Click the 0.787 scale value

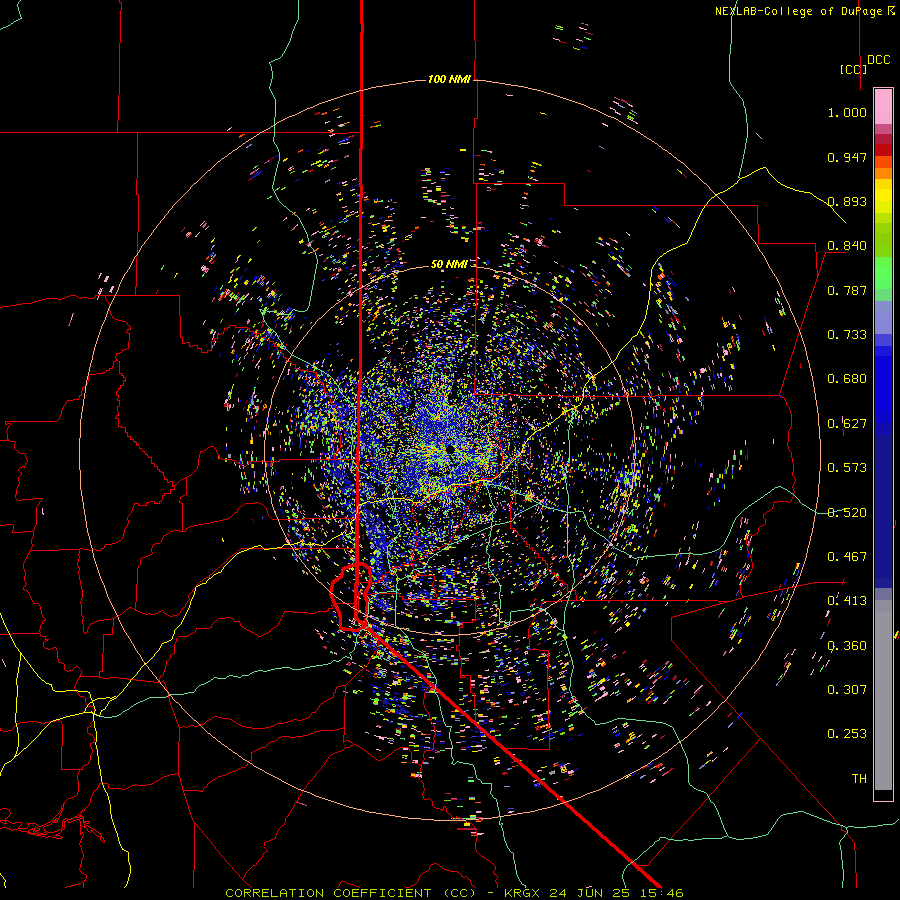(847, 290)
